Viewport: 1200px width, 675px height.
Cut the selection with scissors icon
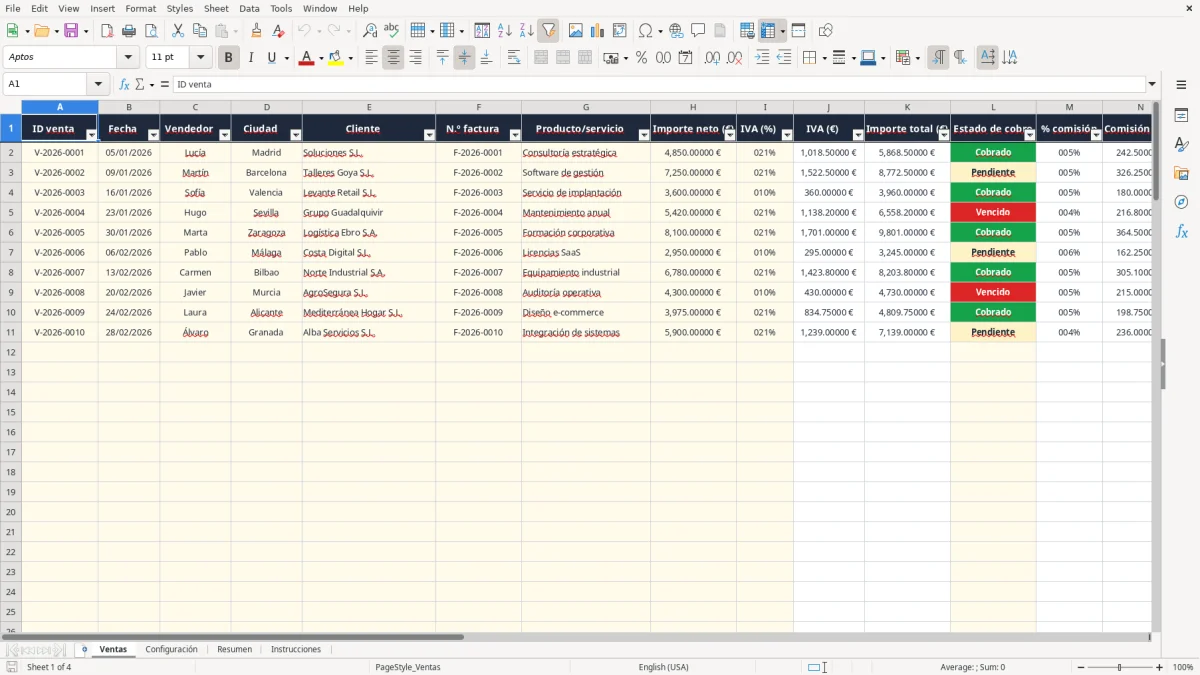point(178,31)
